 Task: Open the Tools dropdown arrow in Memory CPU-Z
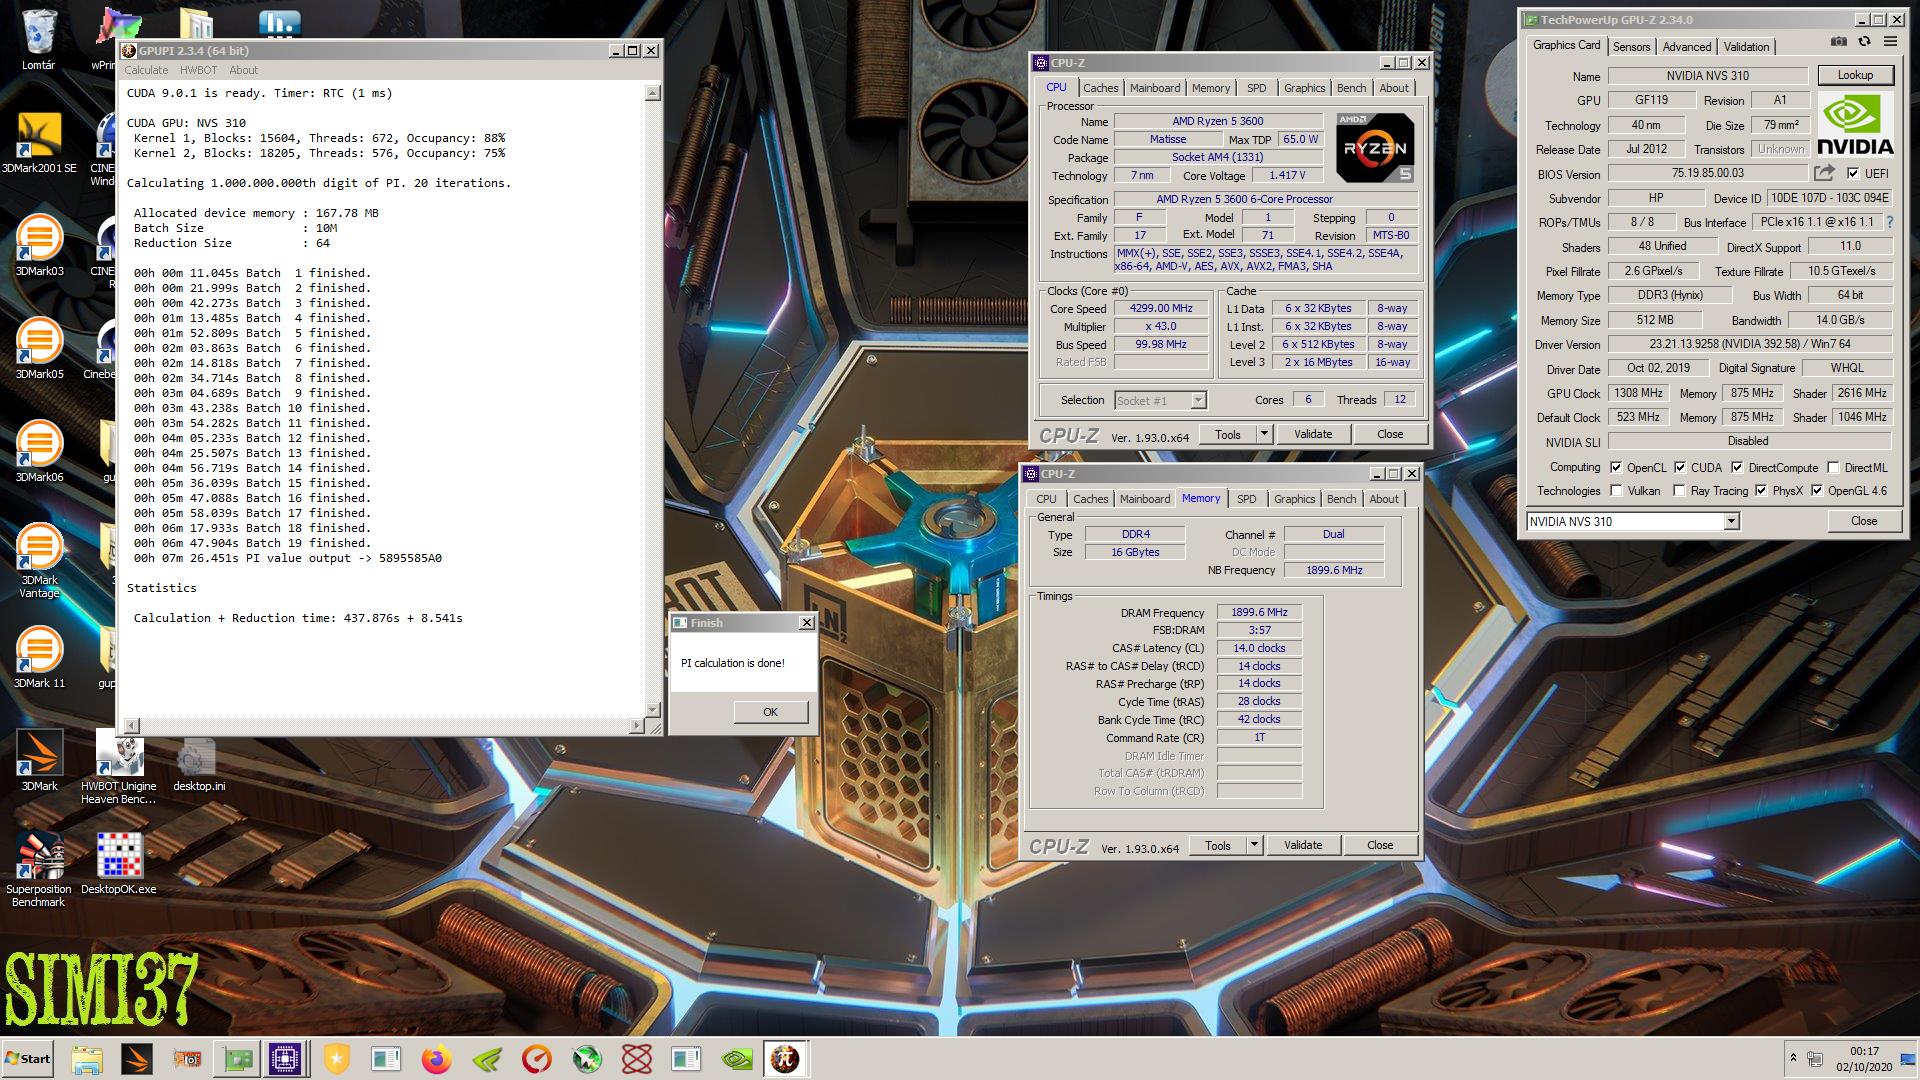point(1253,845)
